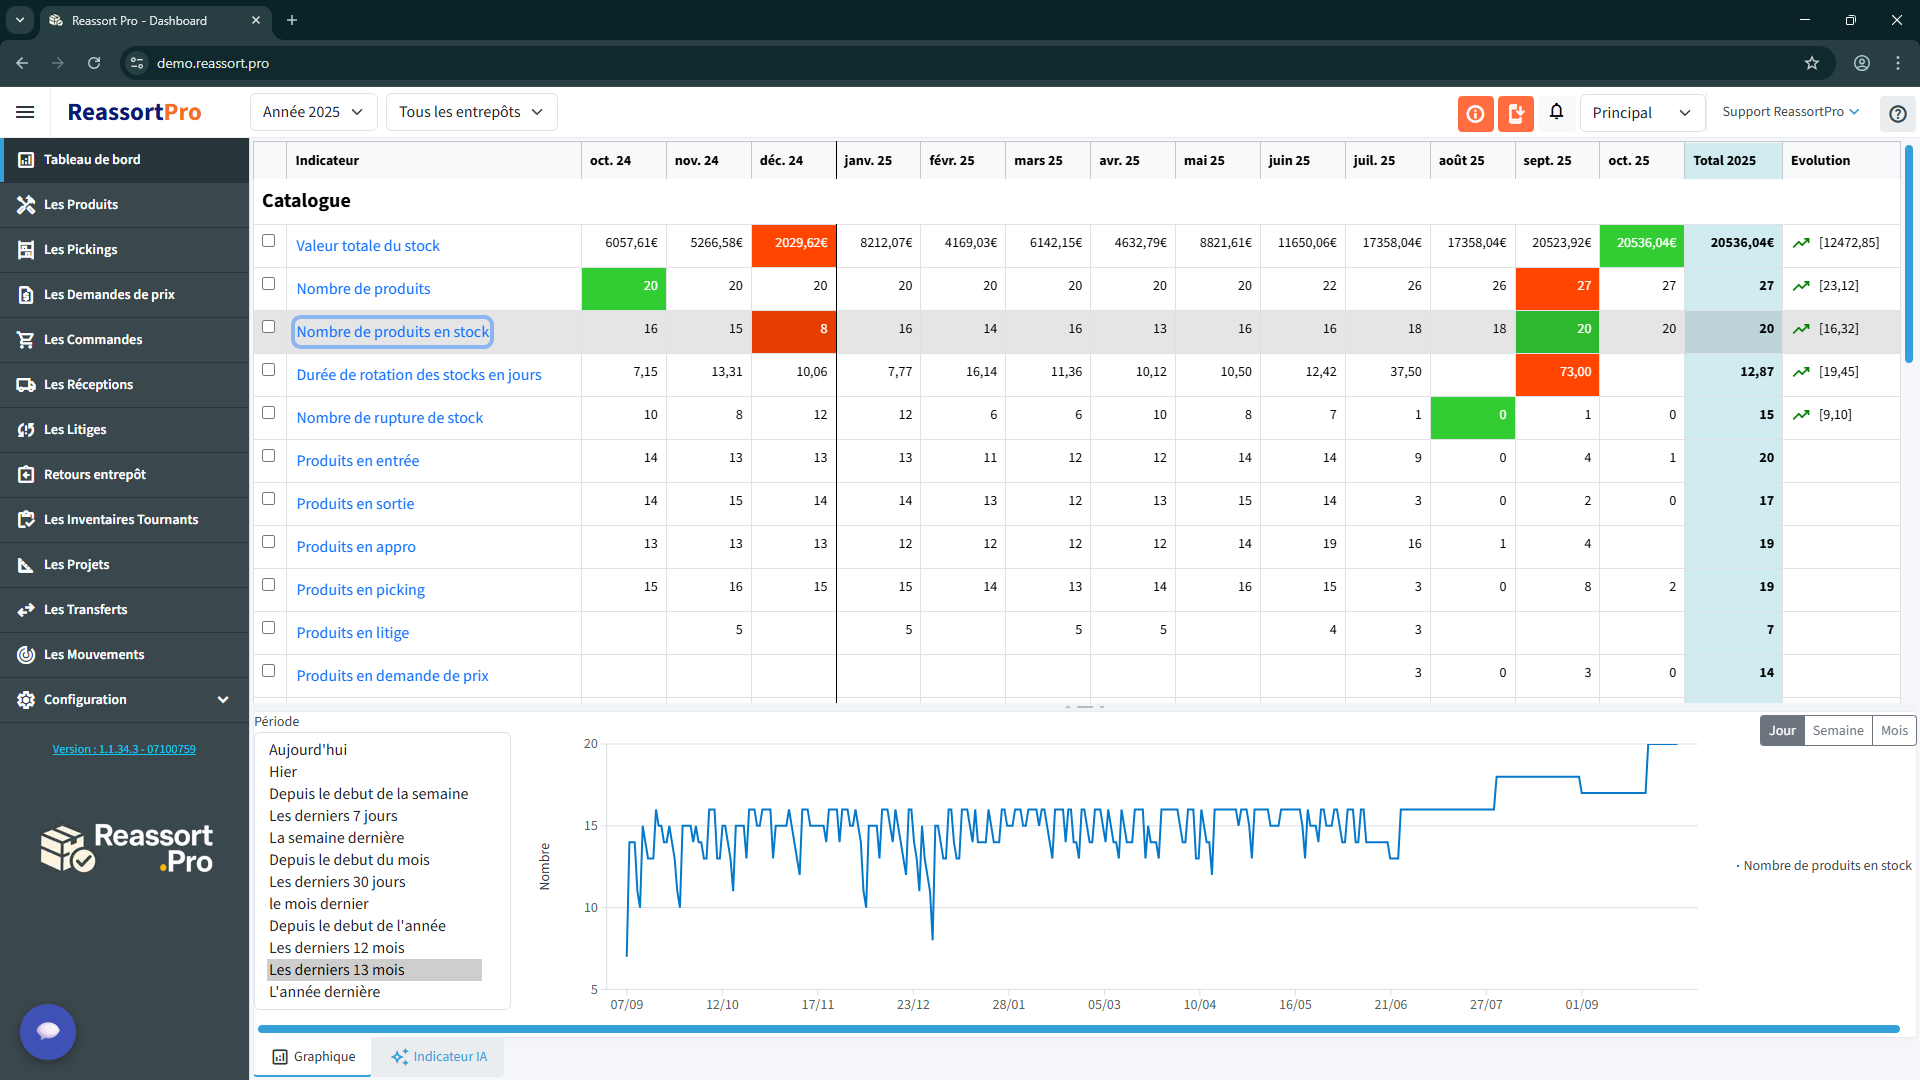Select Semaine in the period switcher

[x=1837, y=730]
